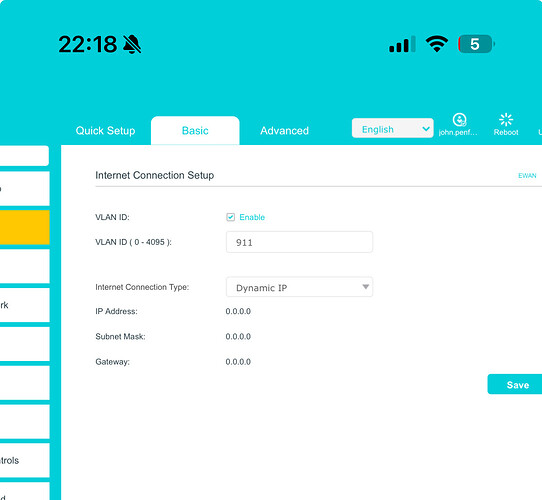Open the sidebar item ending in 'rk'
The image size is (542, 500).
25,305
